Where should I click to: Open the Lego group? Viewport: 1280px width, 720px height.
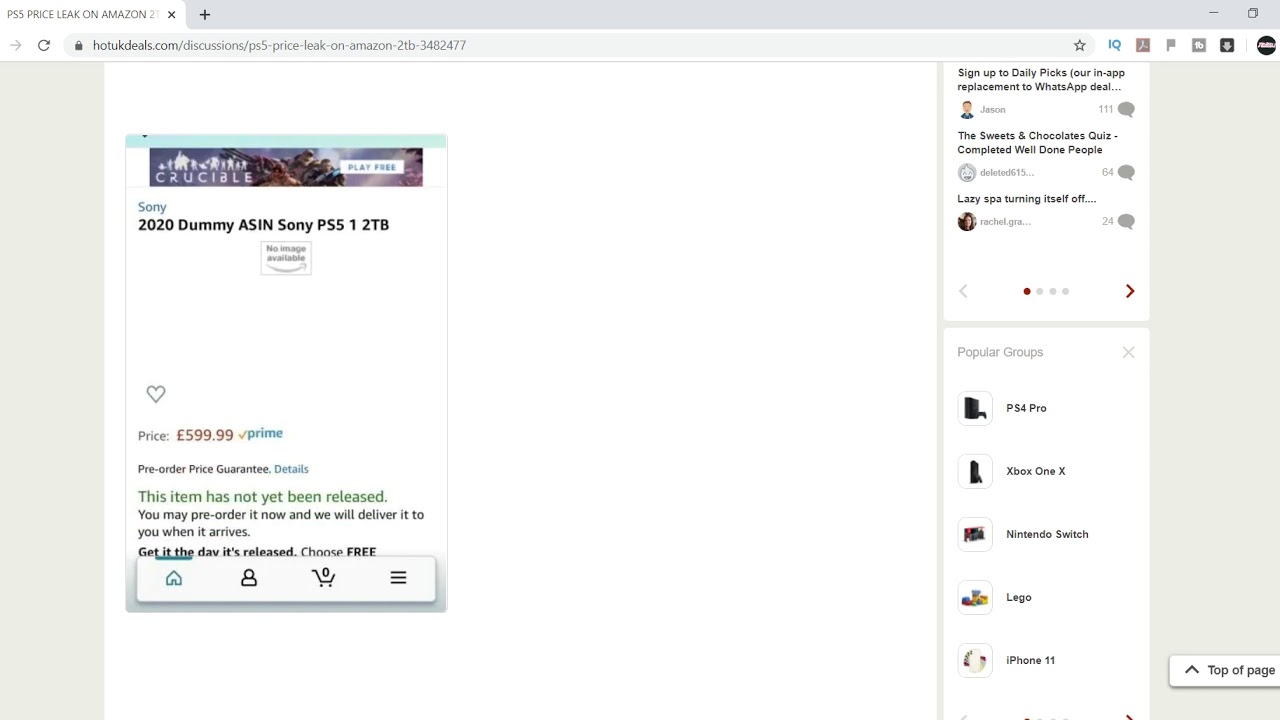tap(1018, 597)
